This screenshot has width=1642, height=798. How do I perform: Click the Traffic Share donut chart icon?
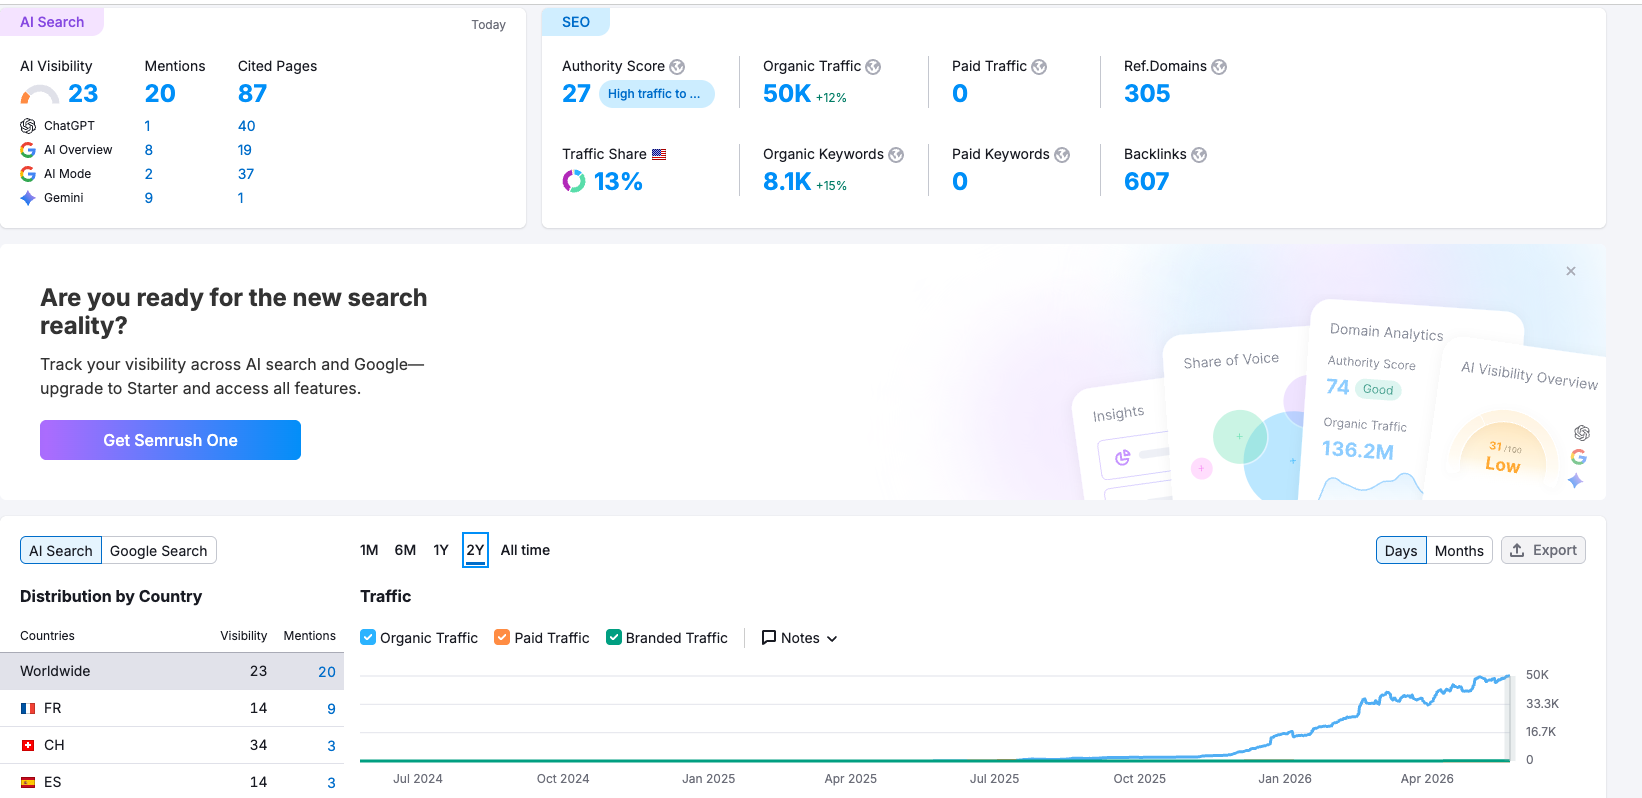574,181
